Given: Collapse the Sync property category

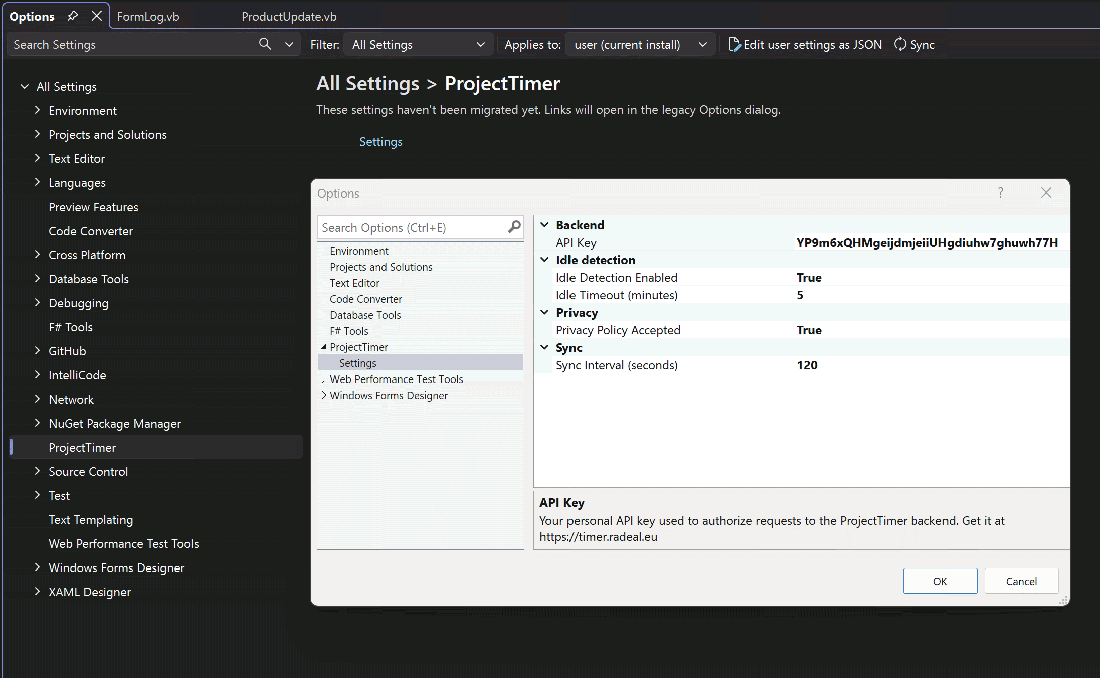Looking at the screenshot, I should 544,347.
